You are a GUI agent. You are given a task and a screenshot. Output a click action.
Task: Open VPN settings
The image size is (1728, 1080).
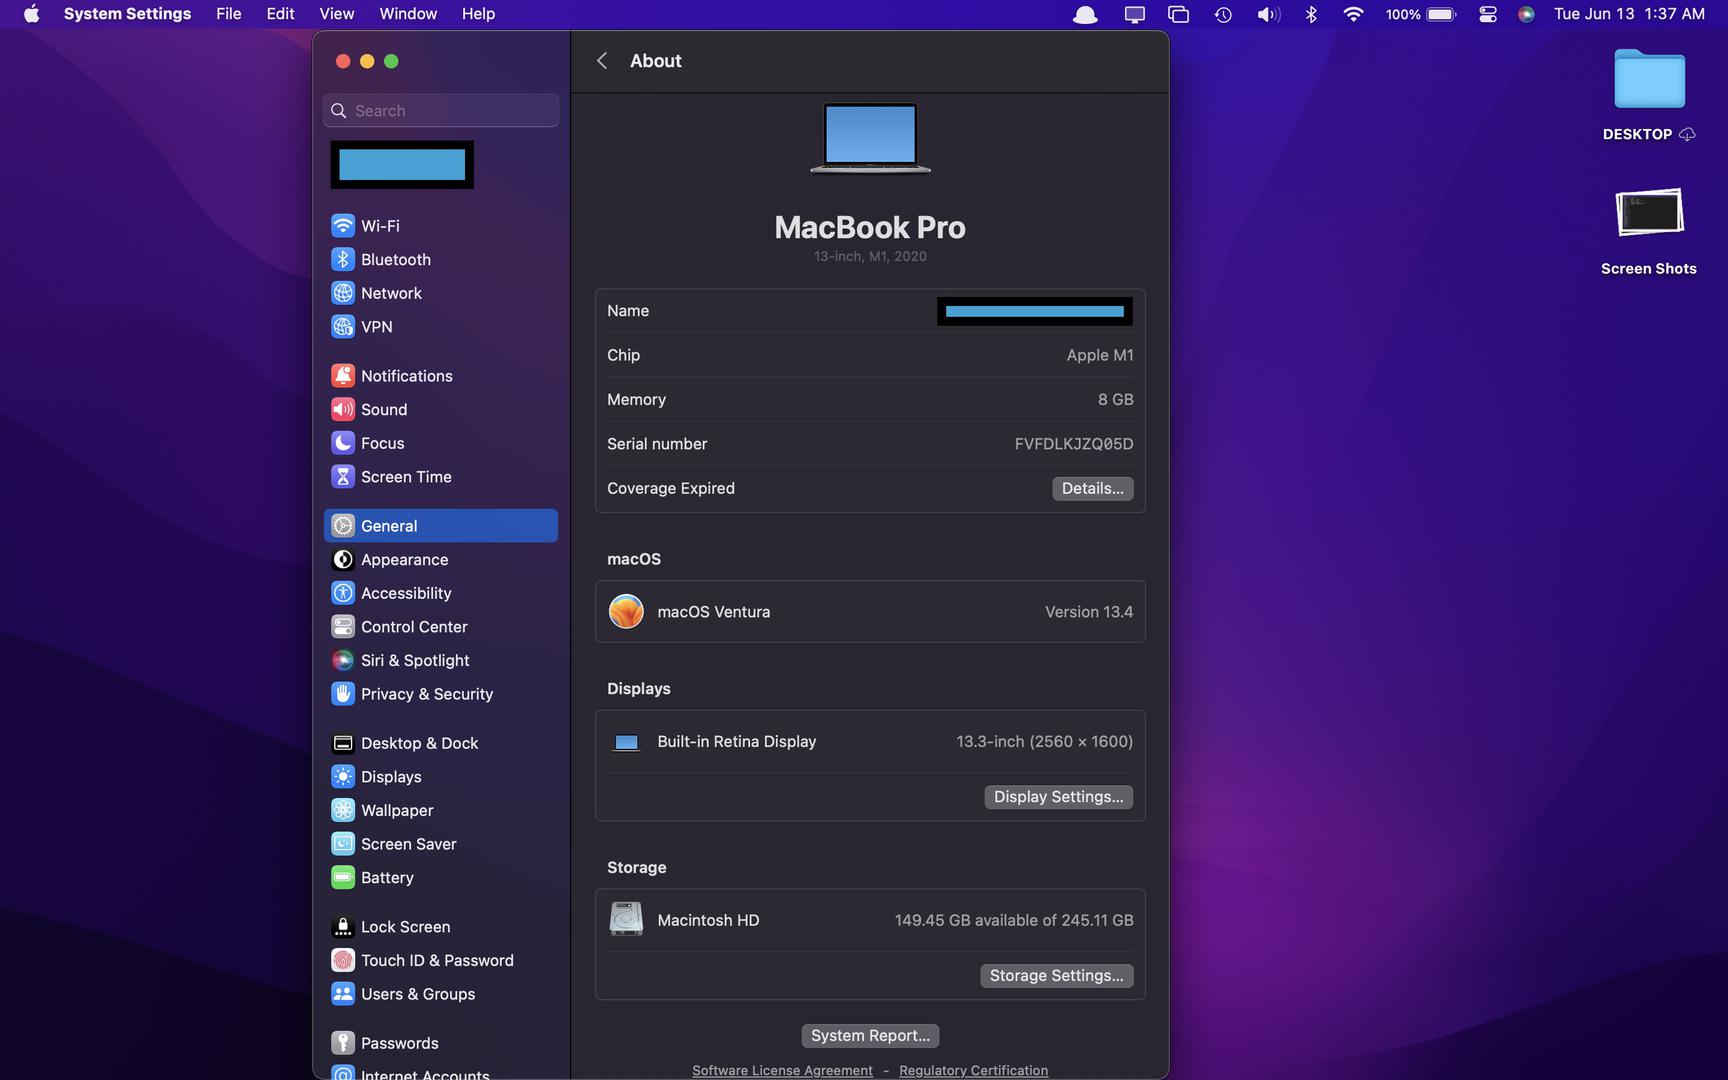pyautogui.click(x=440, y=327)
